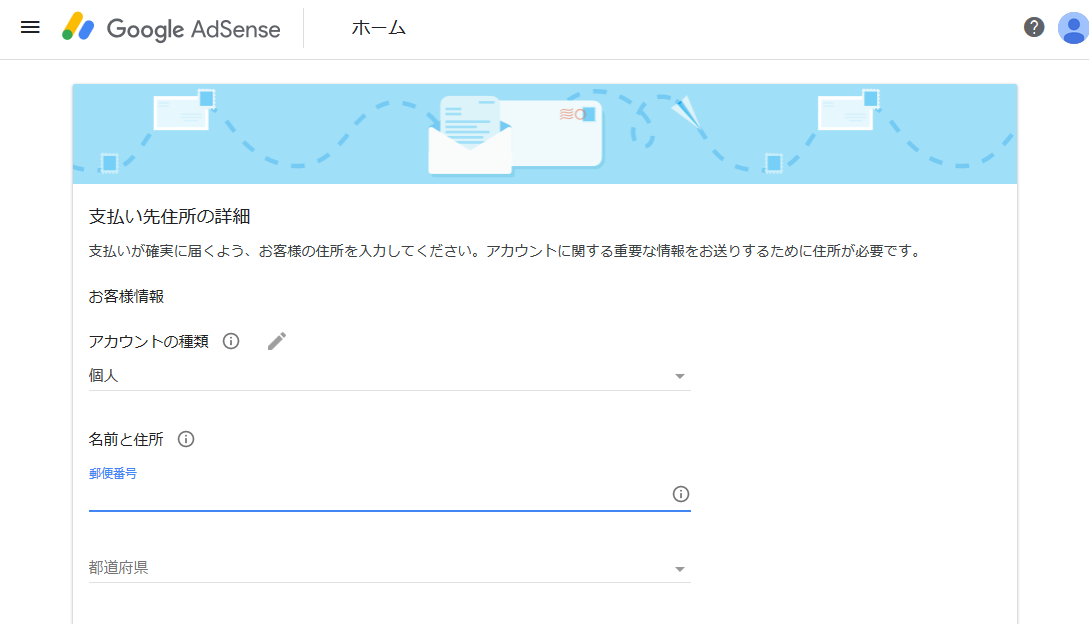
Task: Click the 名前と住所 label
Action: 126,439
